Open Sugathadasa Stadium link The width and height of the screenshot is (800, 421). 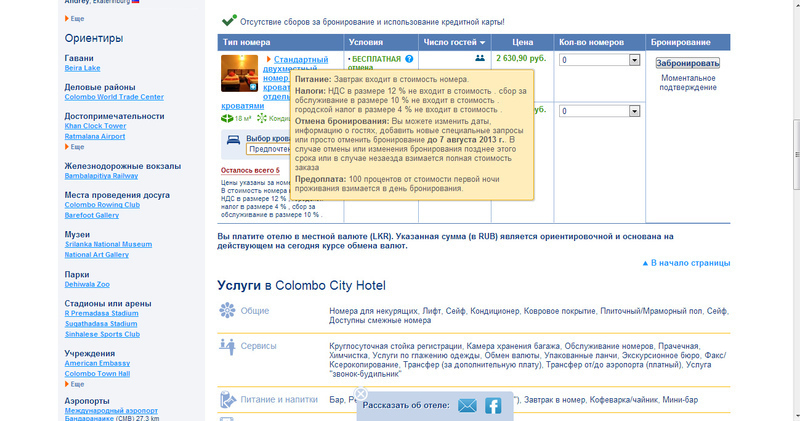(x=101, y=324)
